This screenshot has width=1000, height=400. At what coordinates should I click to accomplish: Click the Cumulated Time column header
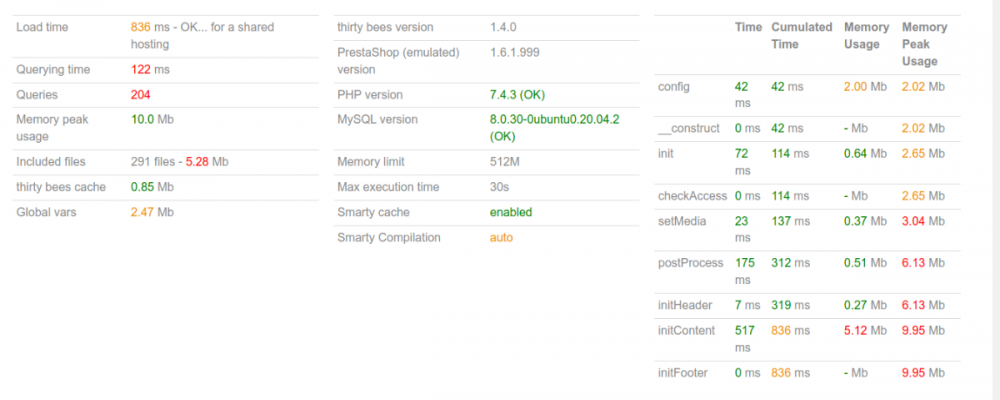pyautogui.click(x=801, y=36)
